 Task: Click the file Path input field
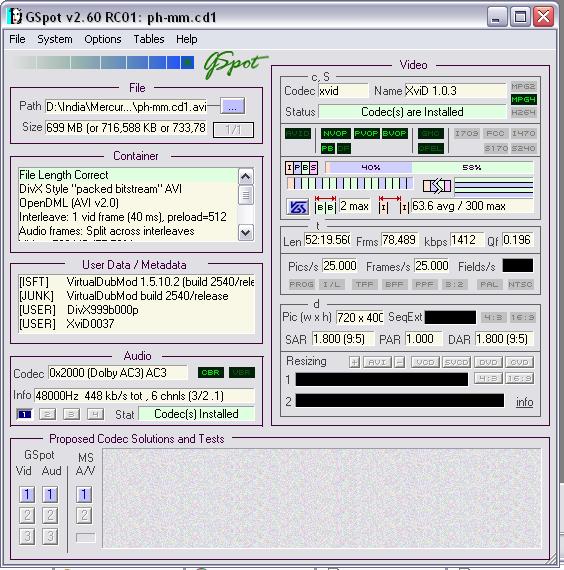[126, 107]
